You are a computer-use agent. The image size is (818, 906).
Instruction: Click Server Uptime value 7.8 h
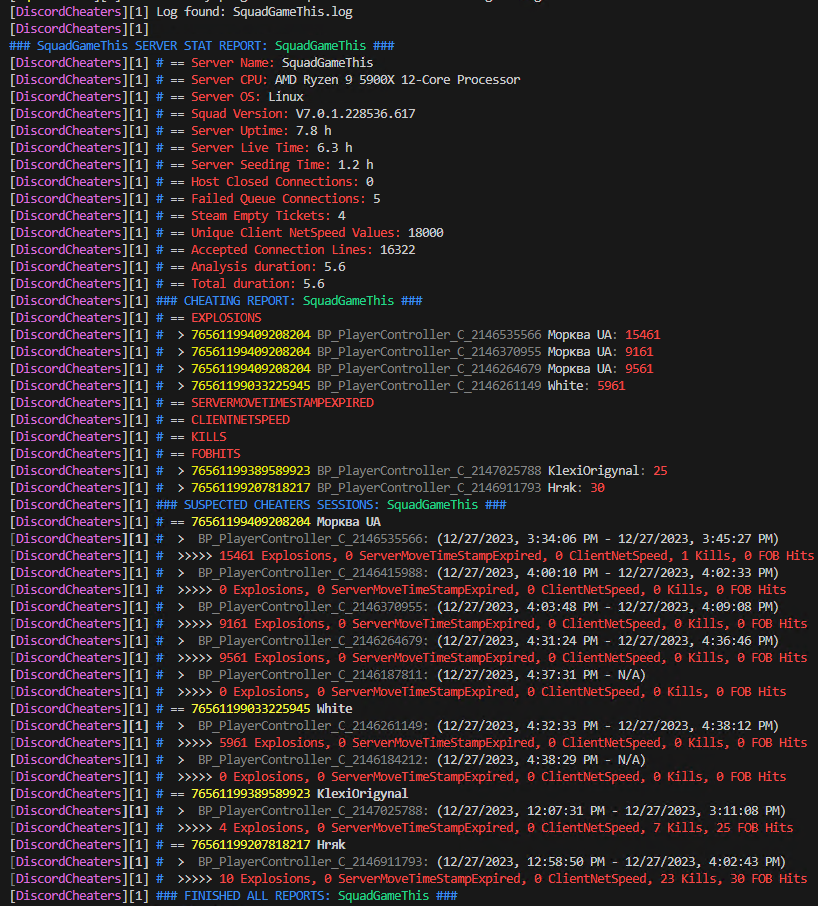[x=314, y=131]
